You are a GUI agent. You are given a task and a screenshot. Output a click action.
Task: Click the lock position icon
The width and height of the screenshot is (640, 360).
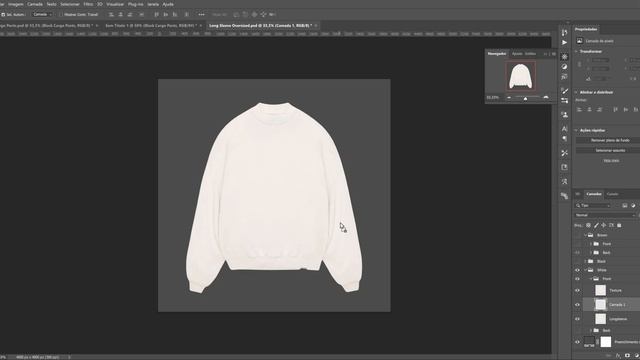tap(604, 225)
